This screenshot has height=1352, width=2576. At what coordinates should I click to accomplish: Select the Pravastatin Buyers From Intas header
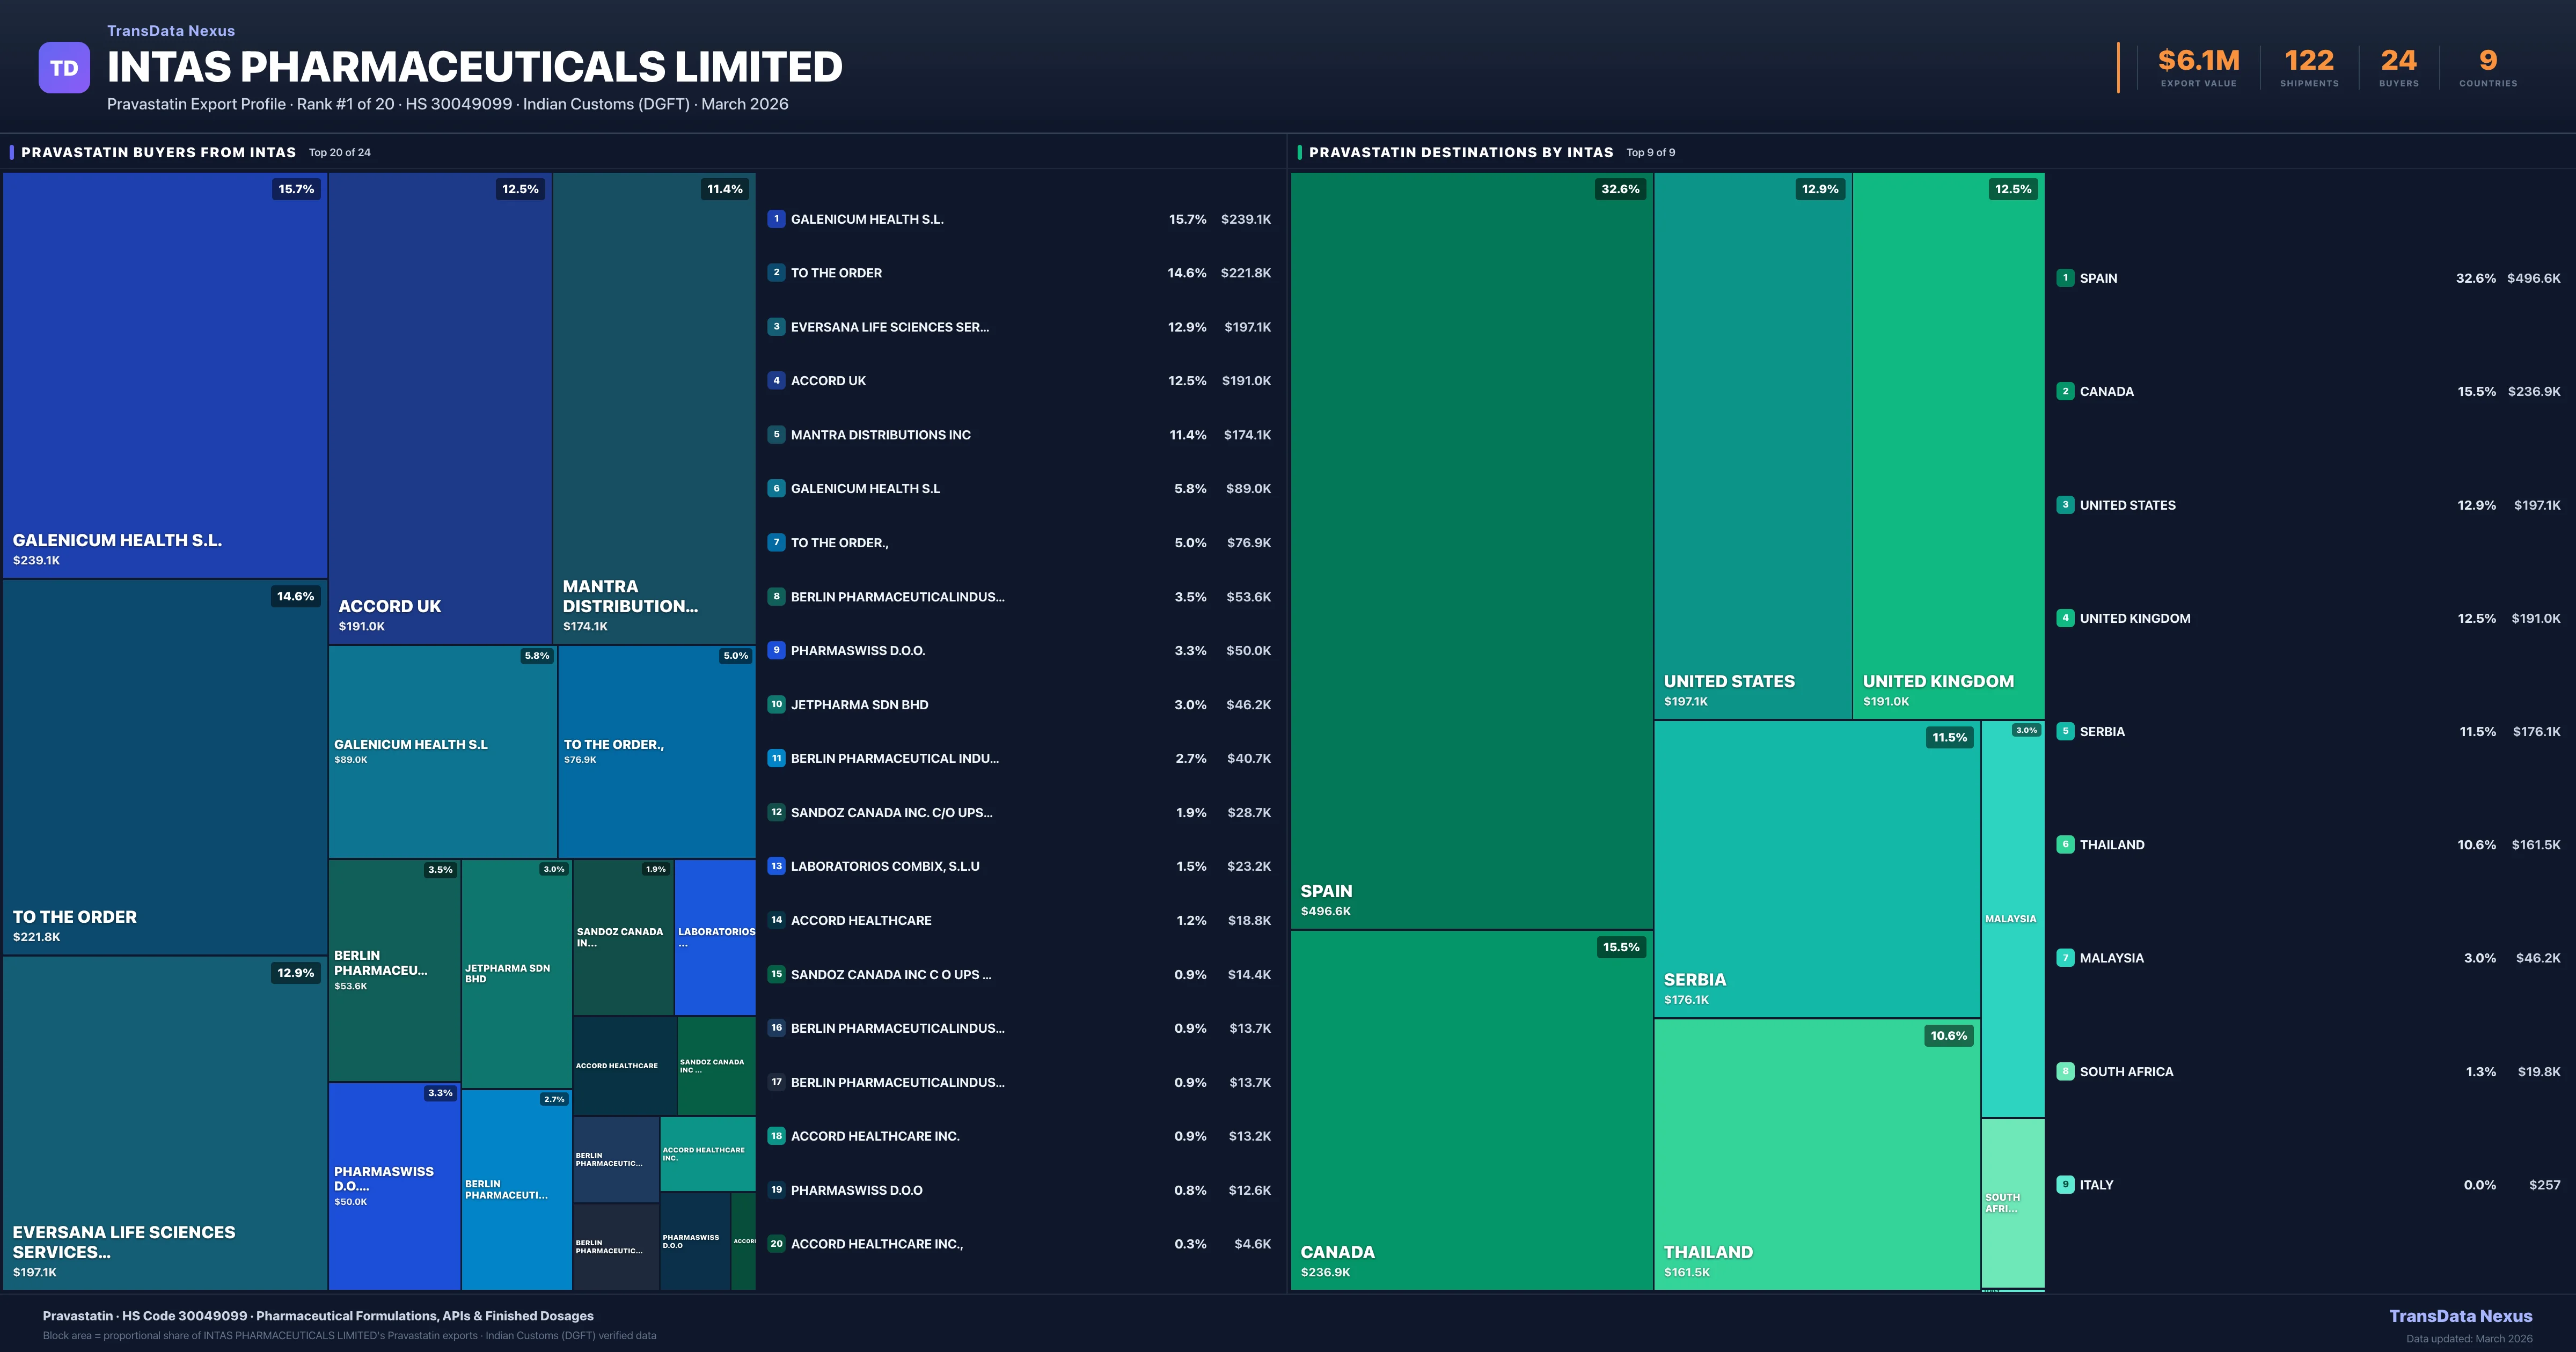158,152
